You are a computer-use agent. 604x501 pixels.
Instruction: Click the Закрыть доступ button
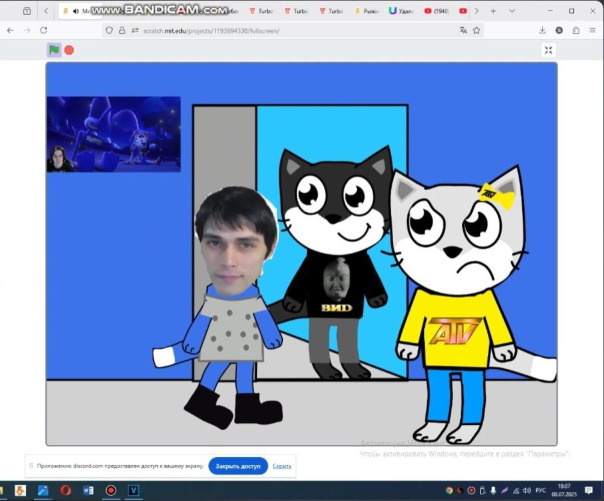pyautogui.click(x=238, y=466)
